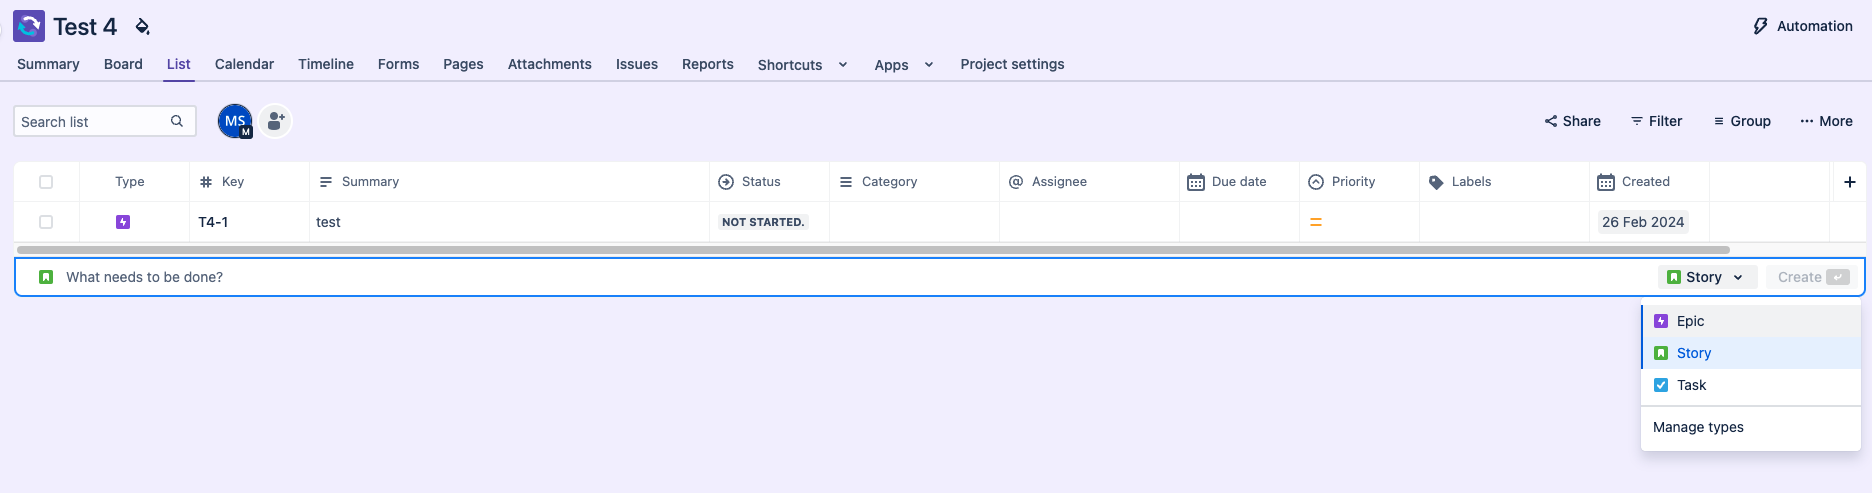Viewport: 1872px width, 493px height.
Task: Open the Filter options
Action: [1656, 121]
